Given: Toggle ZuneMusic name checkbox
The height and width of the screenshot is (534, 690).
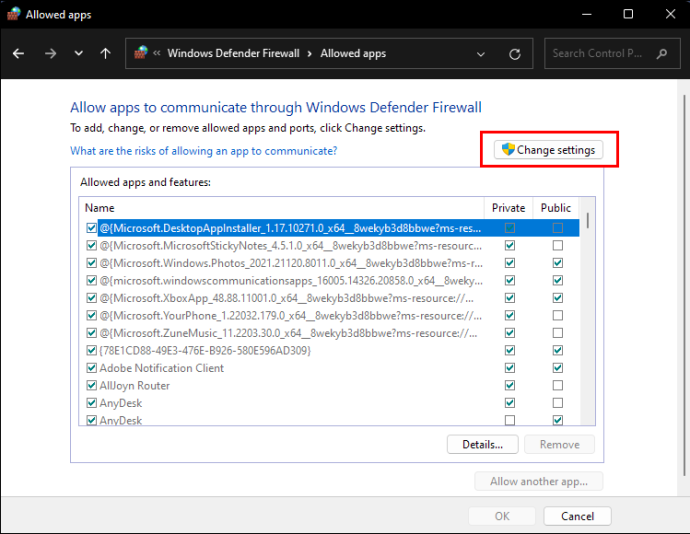Looking at the screenshot, I should tap(92, 333).
